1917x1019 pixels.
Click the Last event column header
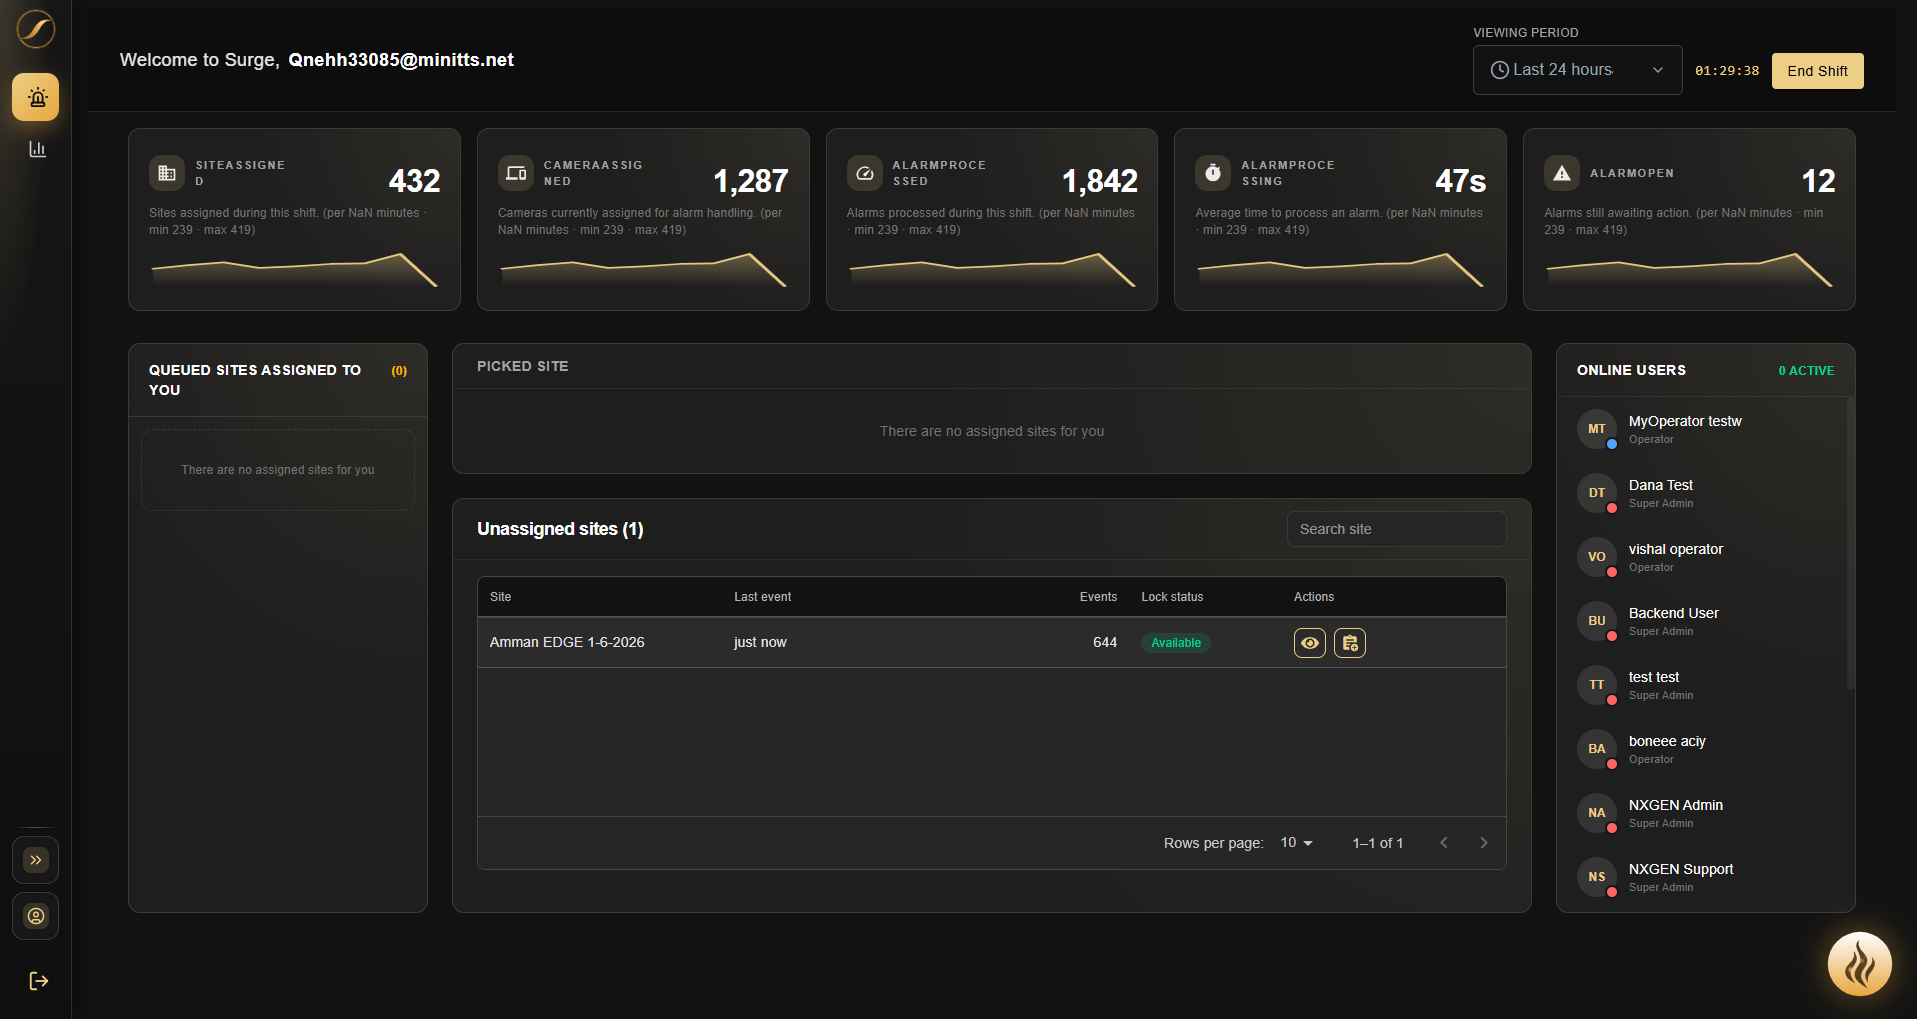click(763, 597)
